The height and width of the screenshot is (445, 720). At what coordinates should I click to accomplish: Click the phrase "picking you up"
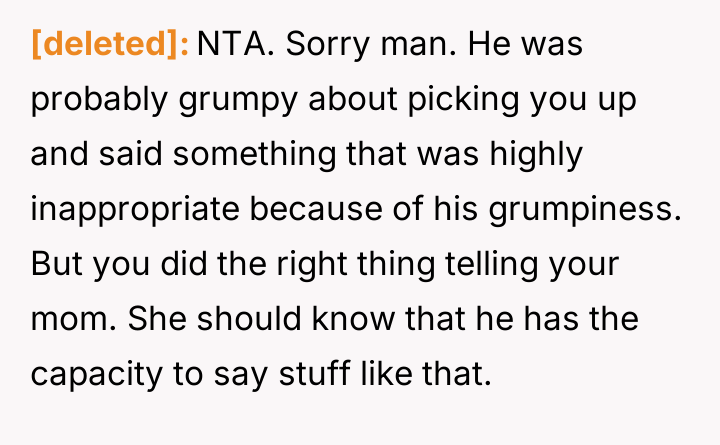[533, 101]
